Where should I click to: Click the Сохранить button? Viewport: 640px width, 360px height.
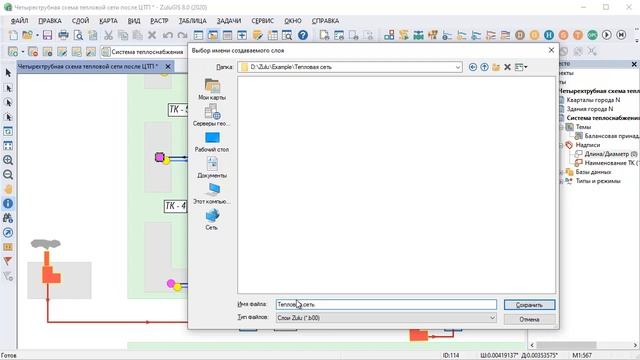point(529,305)
